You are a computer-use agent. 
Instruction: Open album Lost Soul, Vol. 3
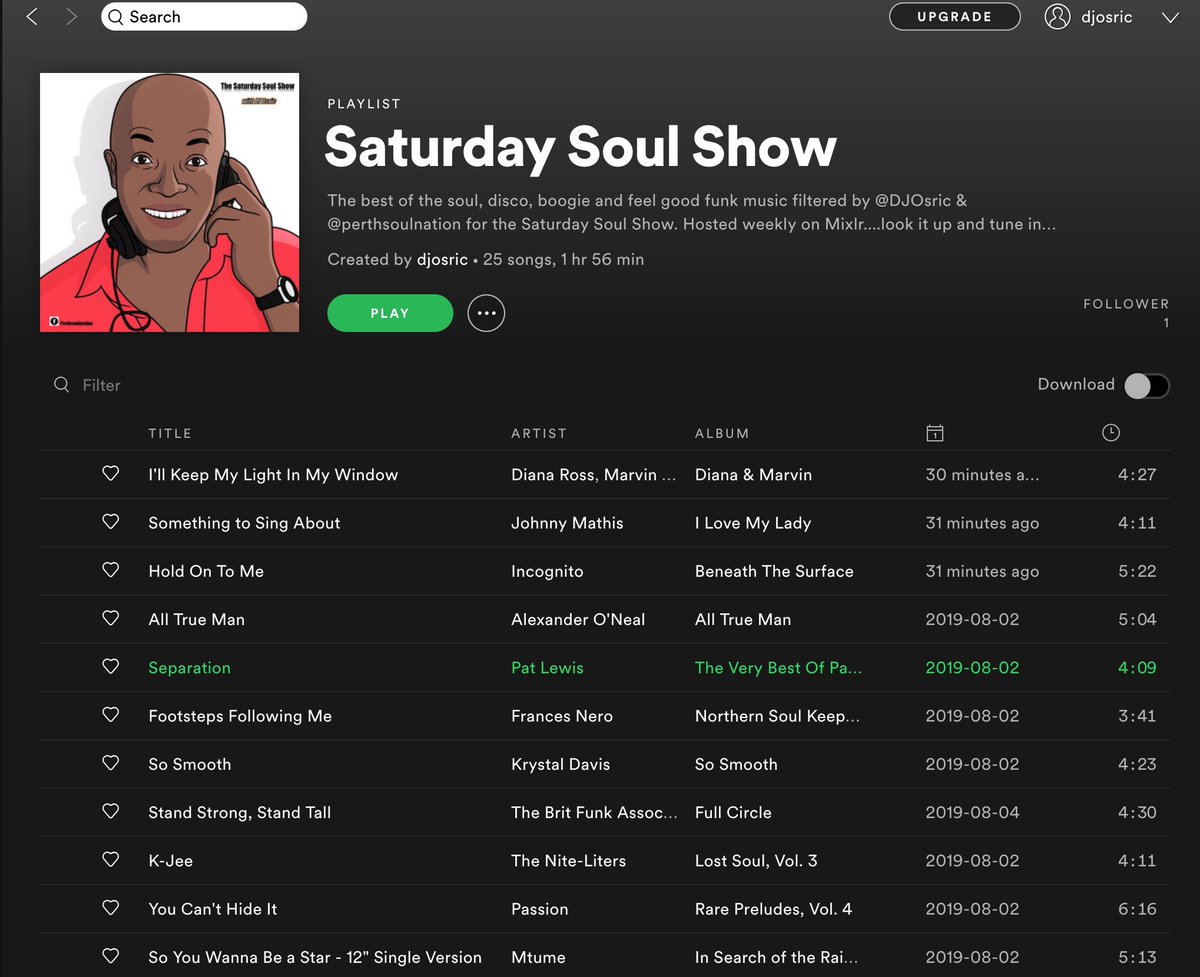pos(756,861)
